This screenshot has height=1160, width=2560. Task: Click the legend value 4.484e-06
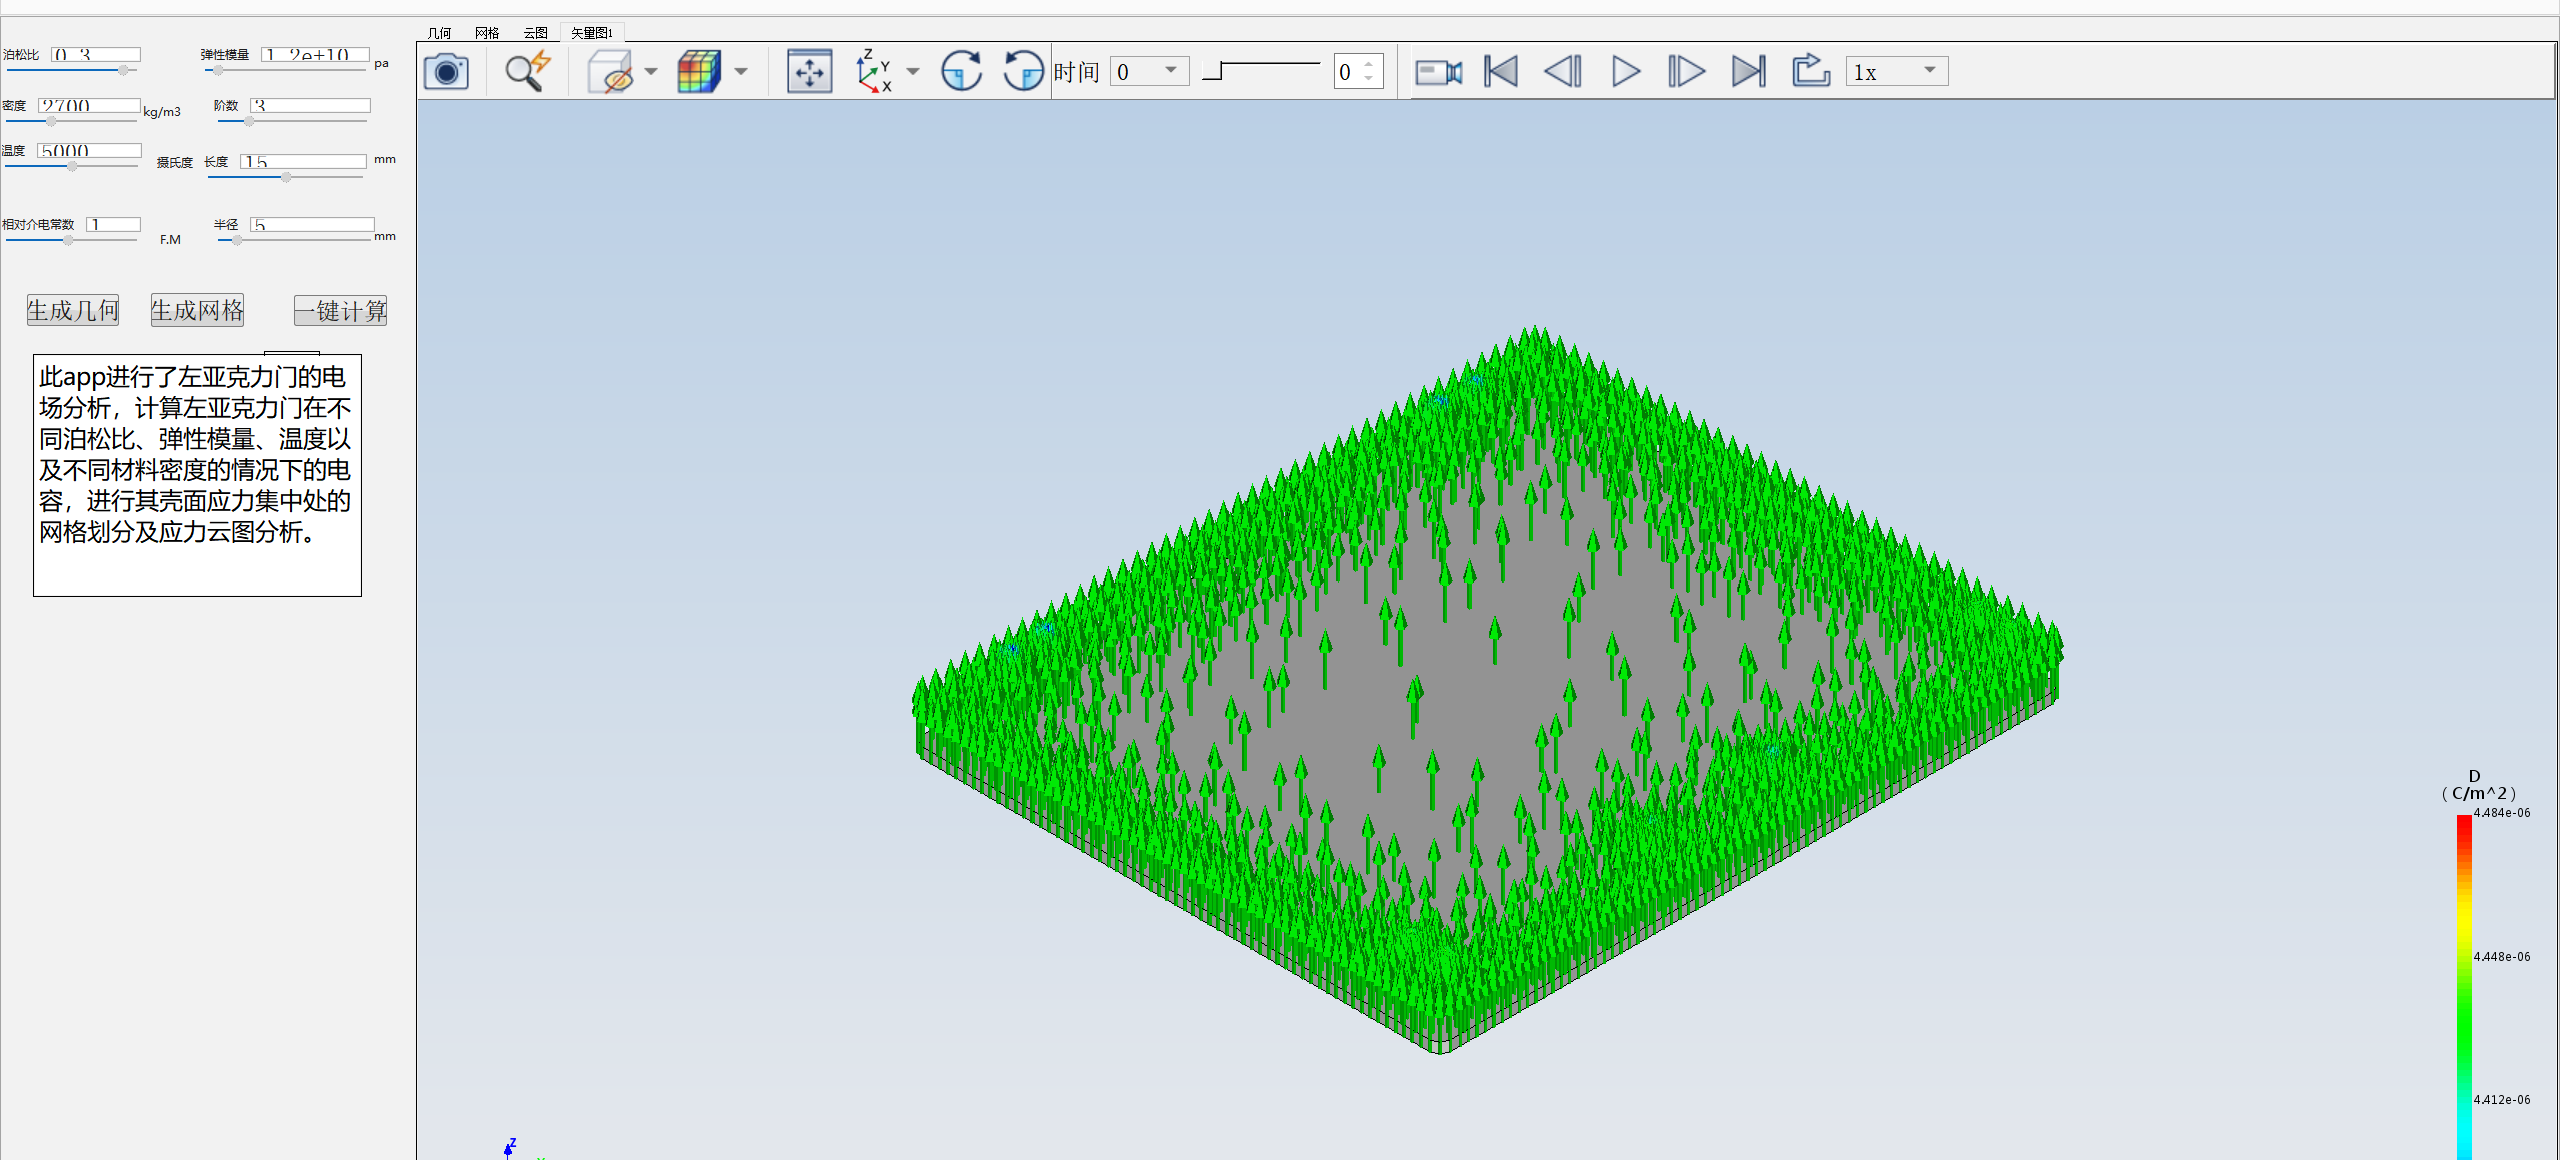(2502, 813)
